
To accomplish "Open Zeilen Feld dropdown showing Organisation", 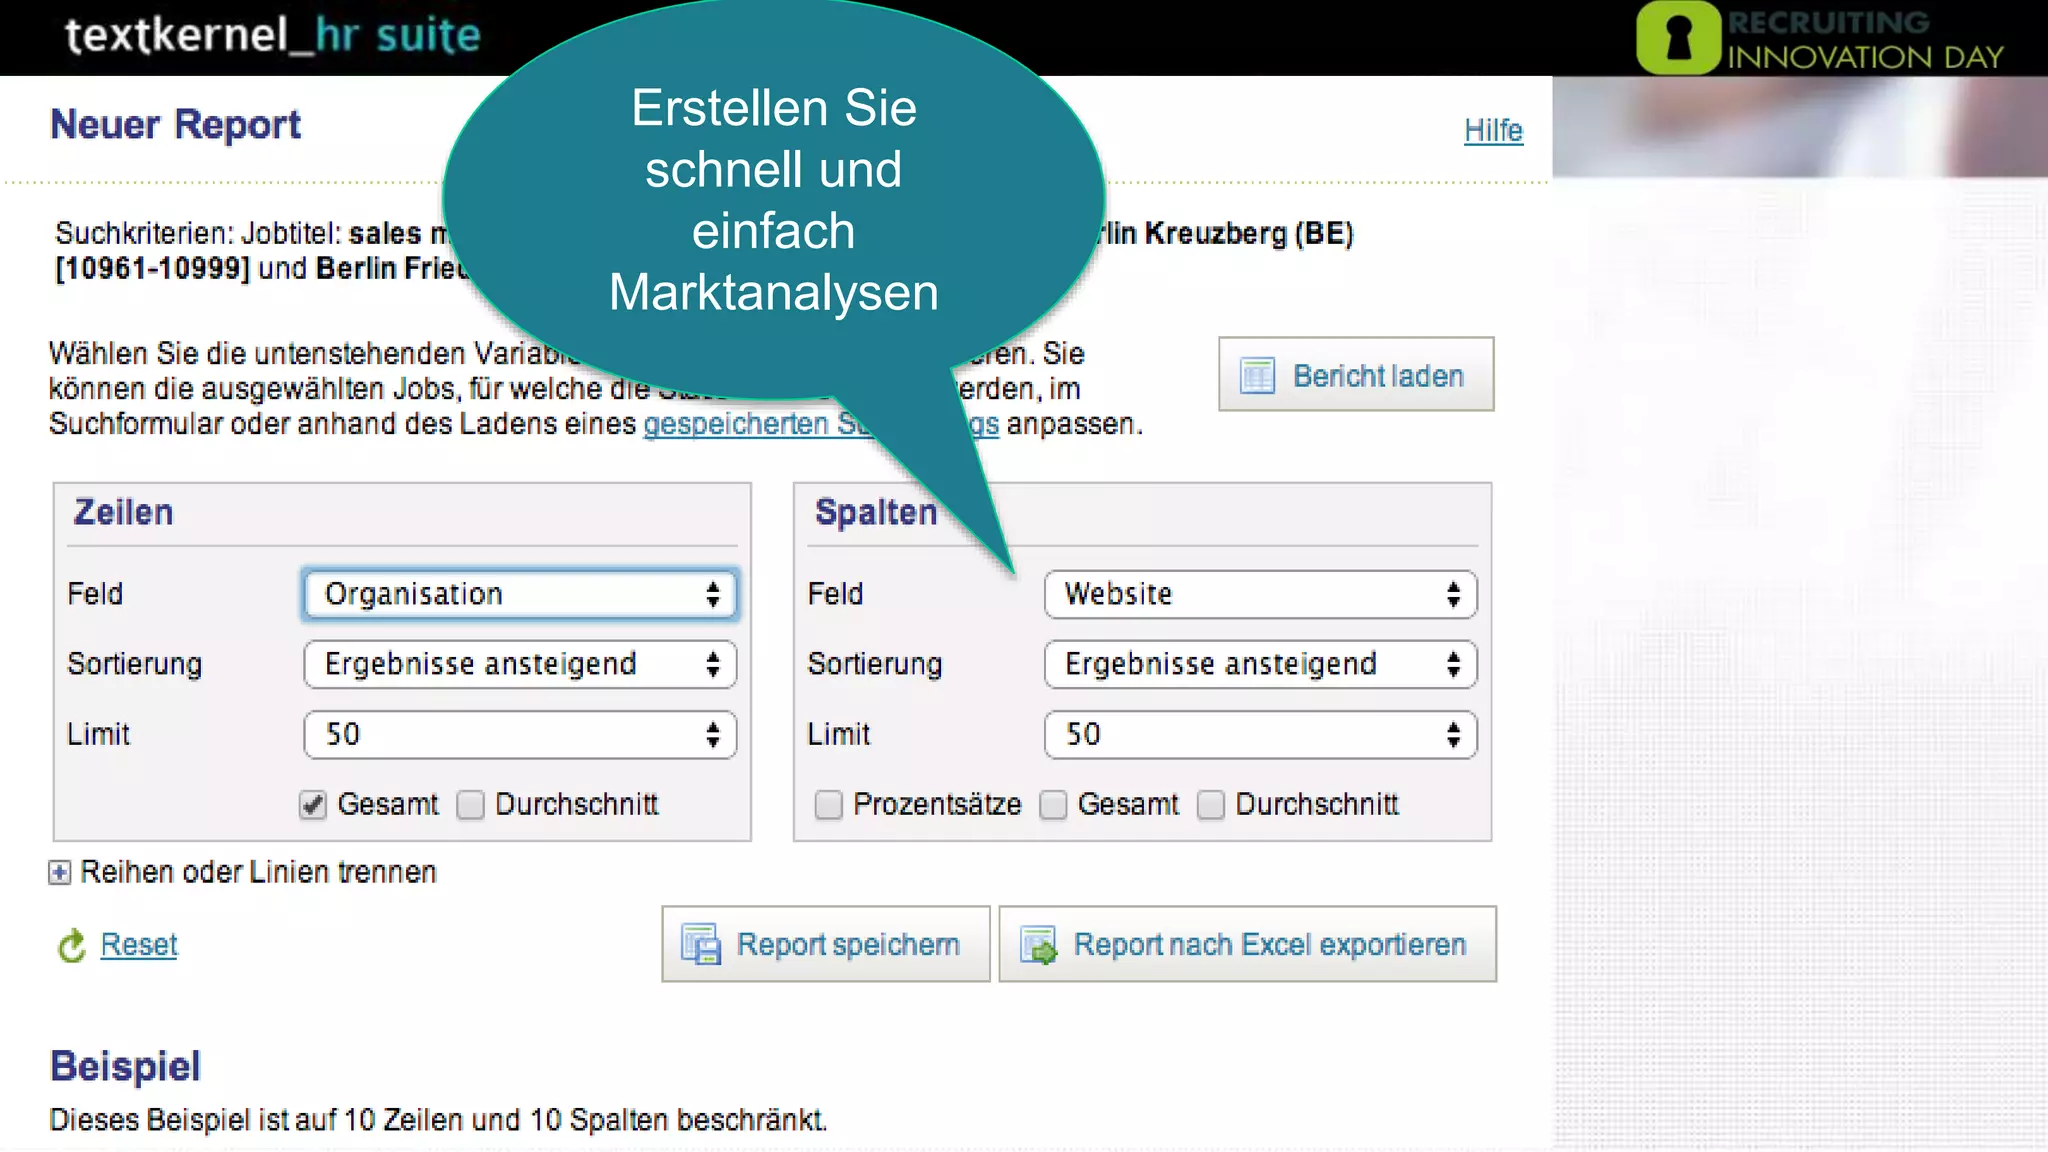I will coord(520,594).
